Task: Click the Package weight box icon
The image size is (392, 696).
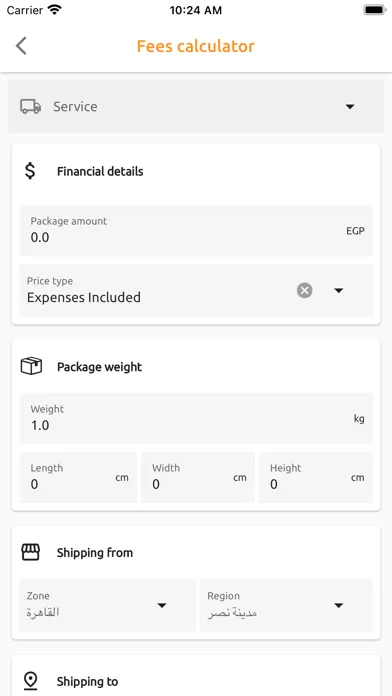Action: coord(31,367)
